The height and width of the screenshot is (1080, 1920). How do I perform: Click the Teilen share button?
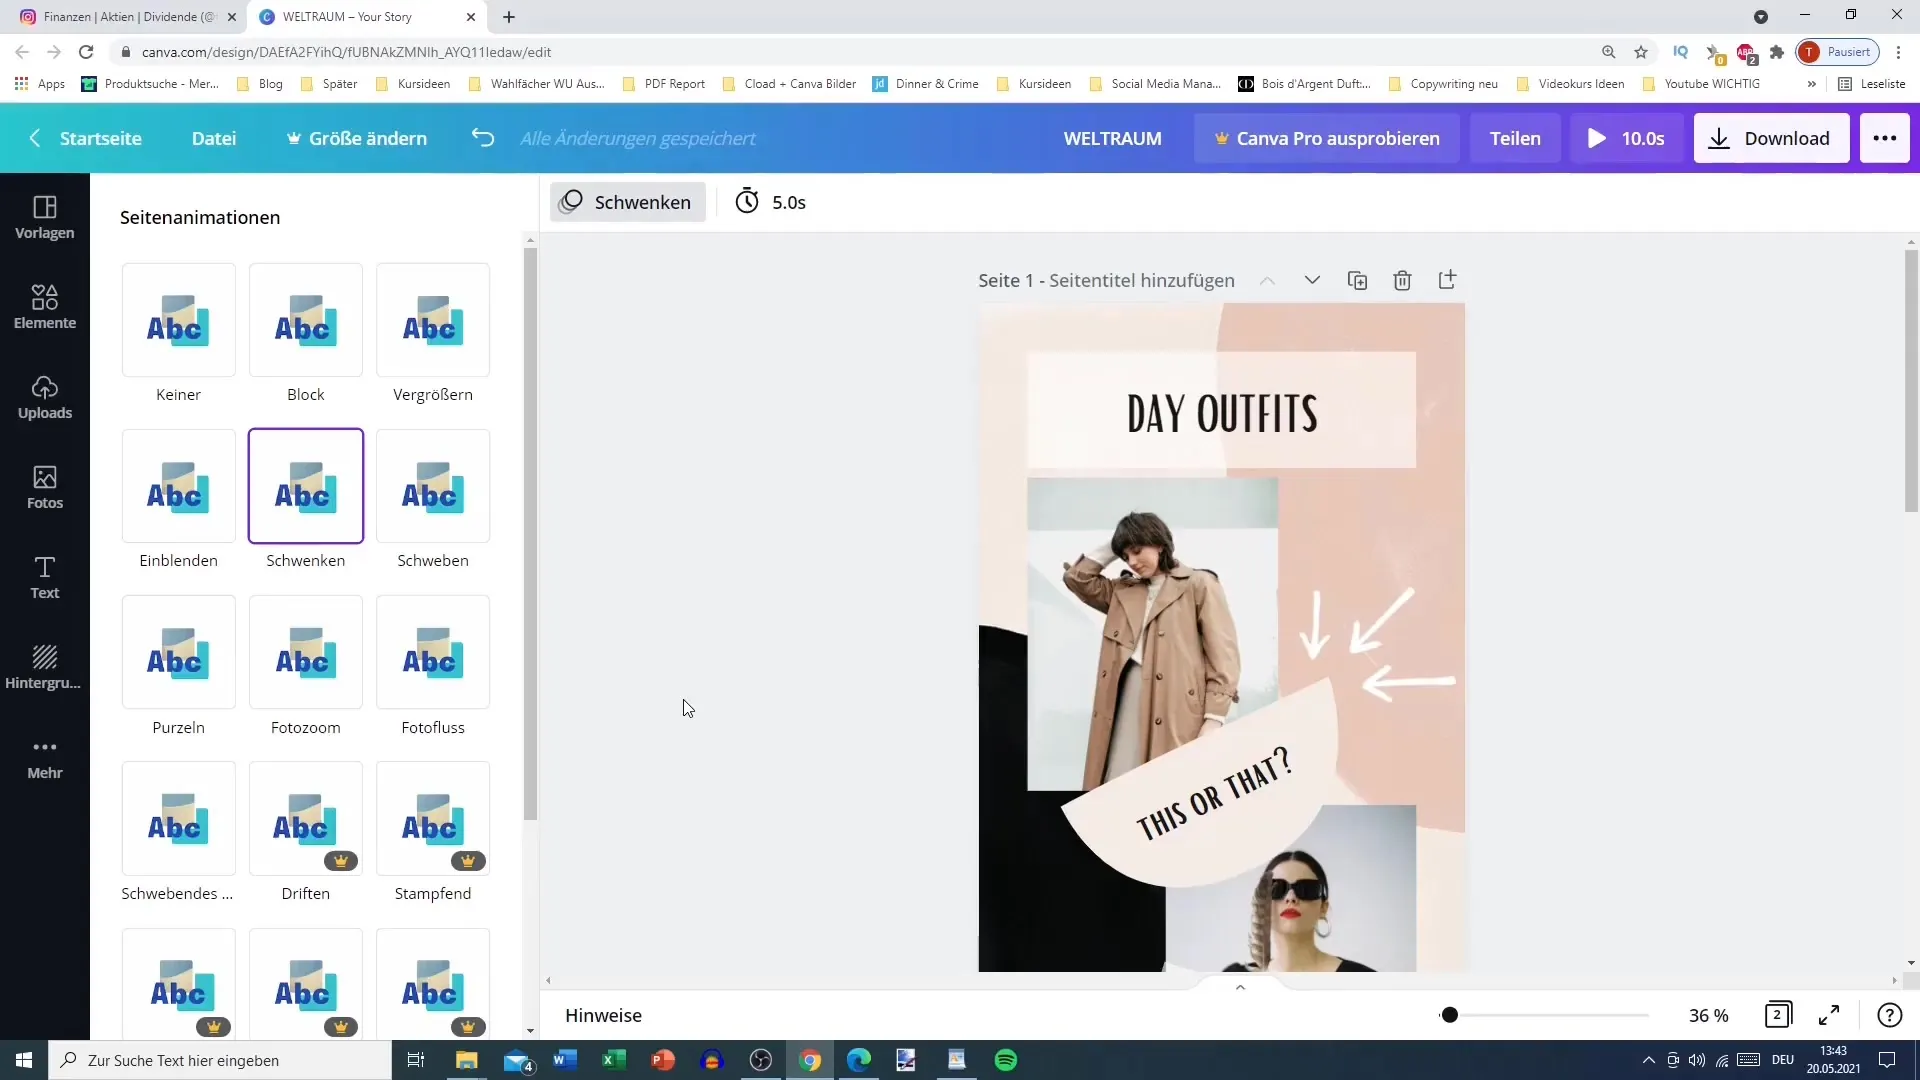(x=1515, y=138)
